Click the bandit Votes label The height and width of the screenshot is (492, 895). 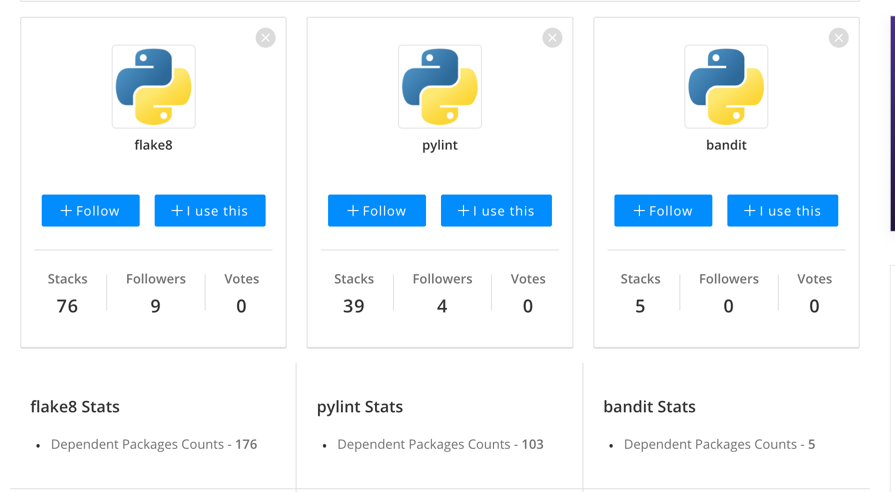coord(815,279)
